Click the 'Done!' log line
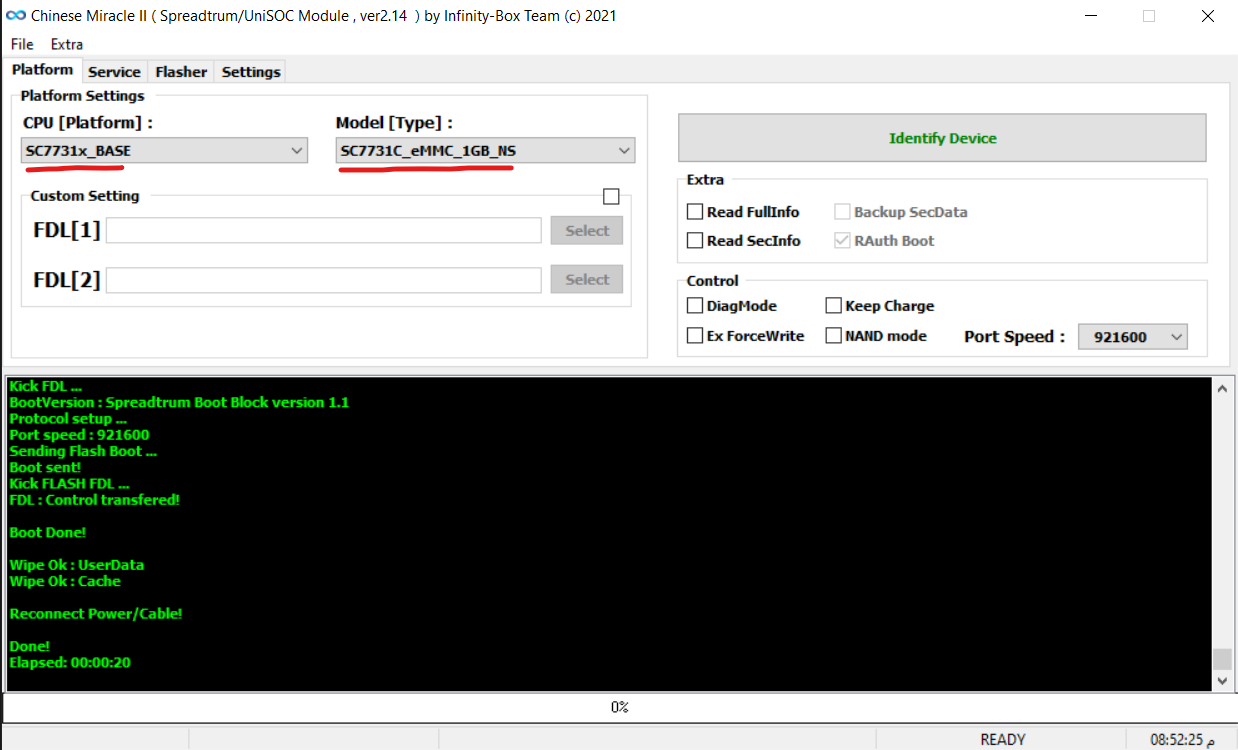Viewport: 1238px width, 750px height. point(30,646)
